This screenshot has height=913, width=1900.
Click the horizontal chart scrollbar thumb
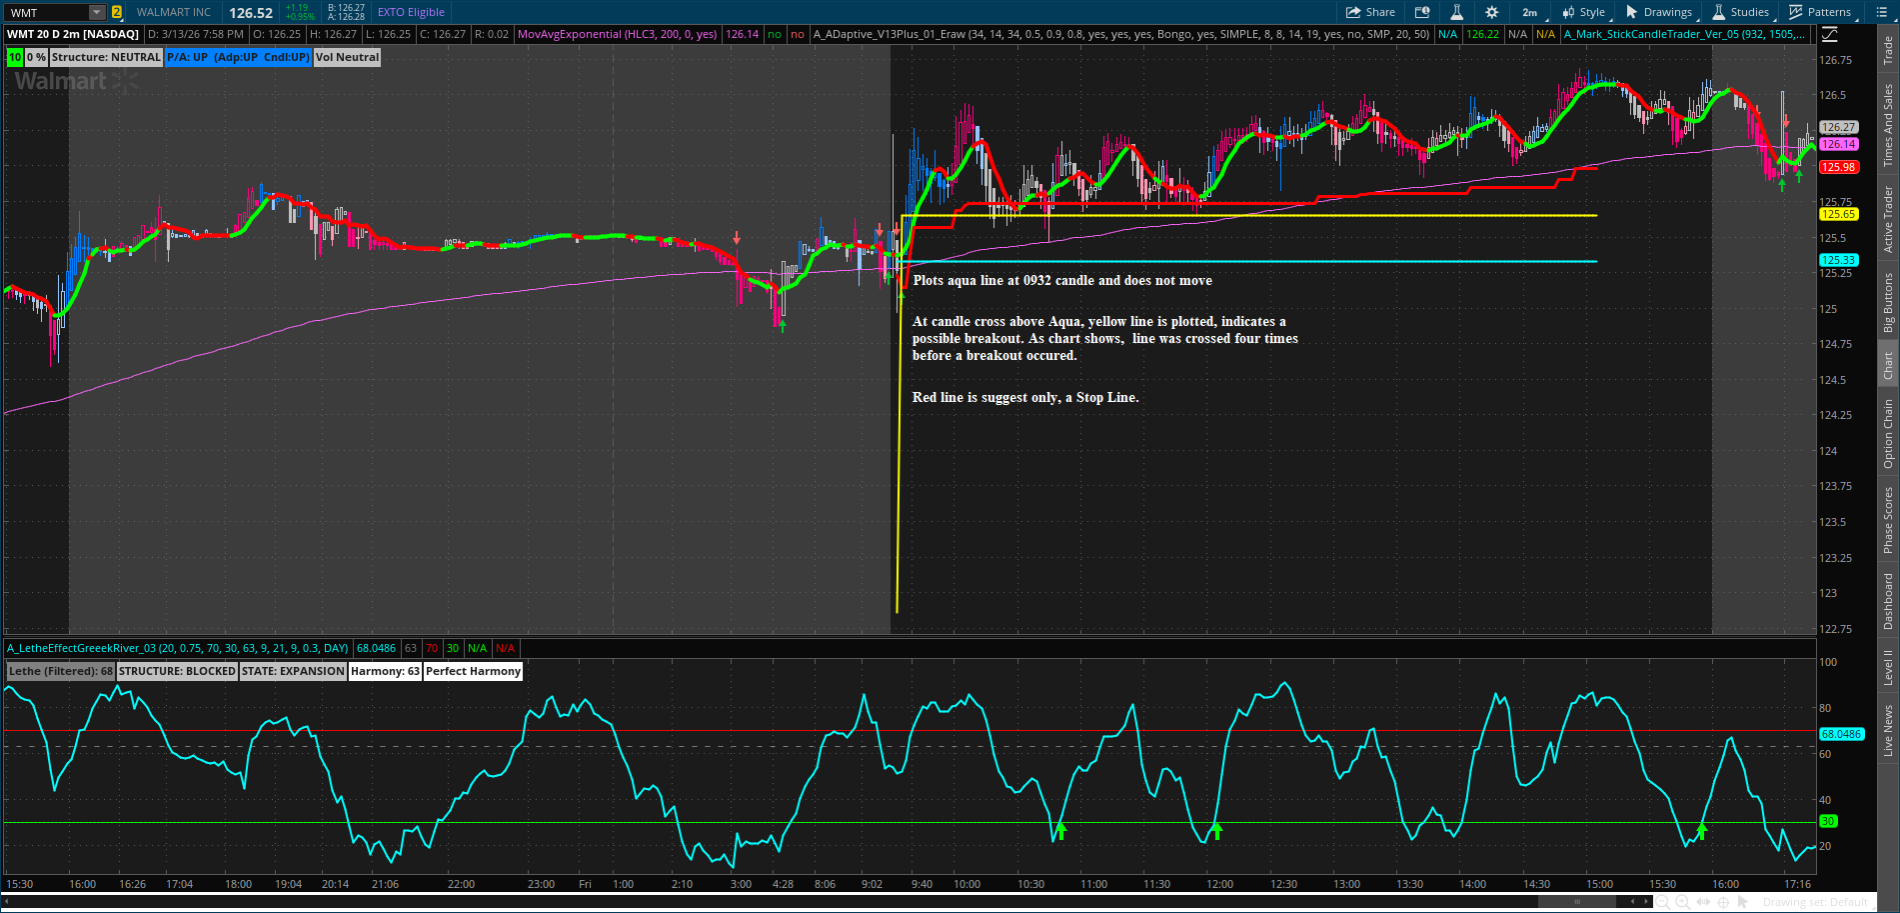[1577, 902]
